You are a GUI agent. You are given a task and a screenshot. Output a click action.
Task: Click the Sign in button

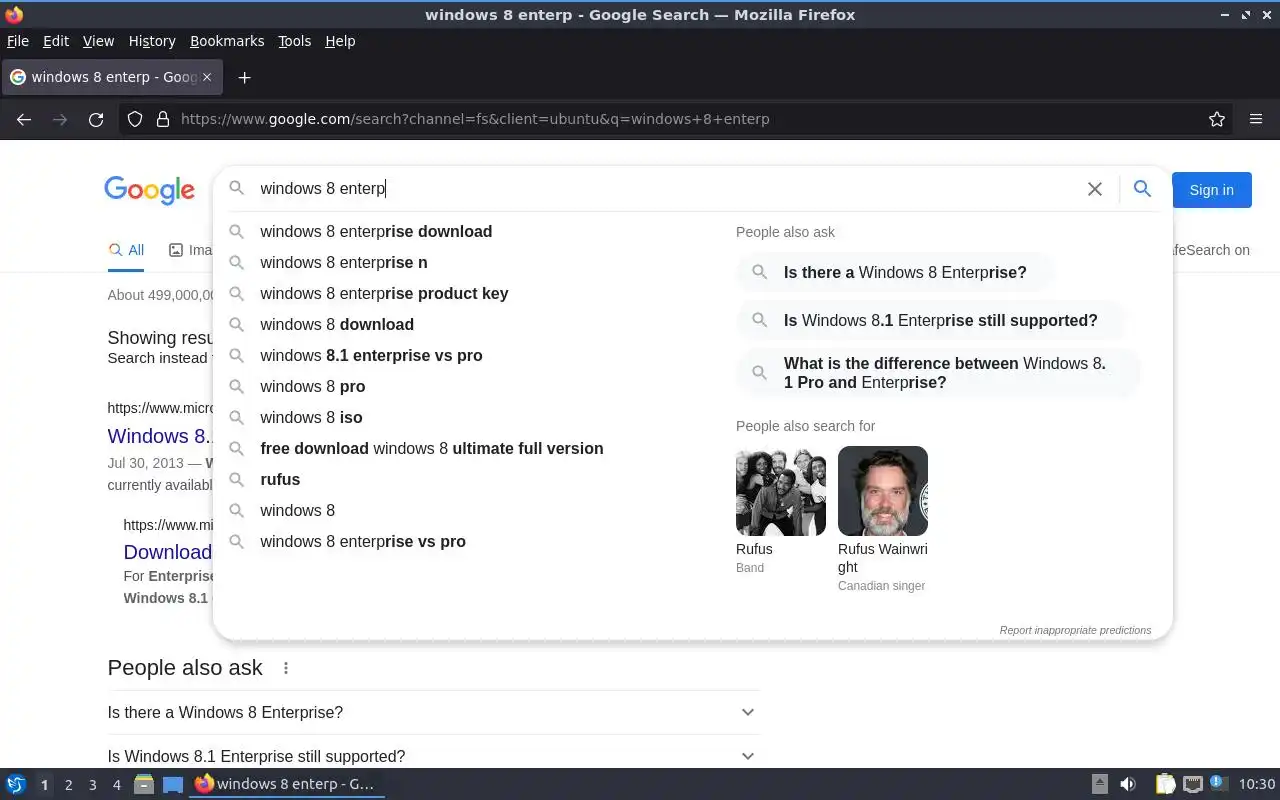pos(1211,190)
